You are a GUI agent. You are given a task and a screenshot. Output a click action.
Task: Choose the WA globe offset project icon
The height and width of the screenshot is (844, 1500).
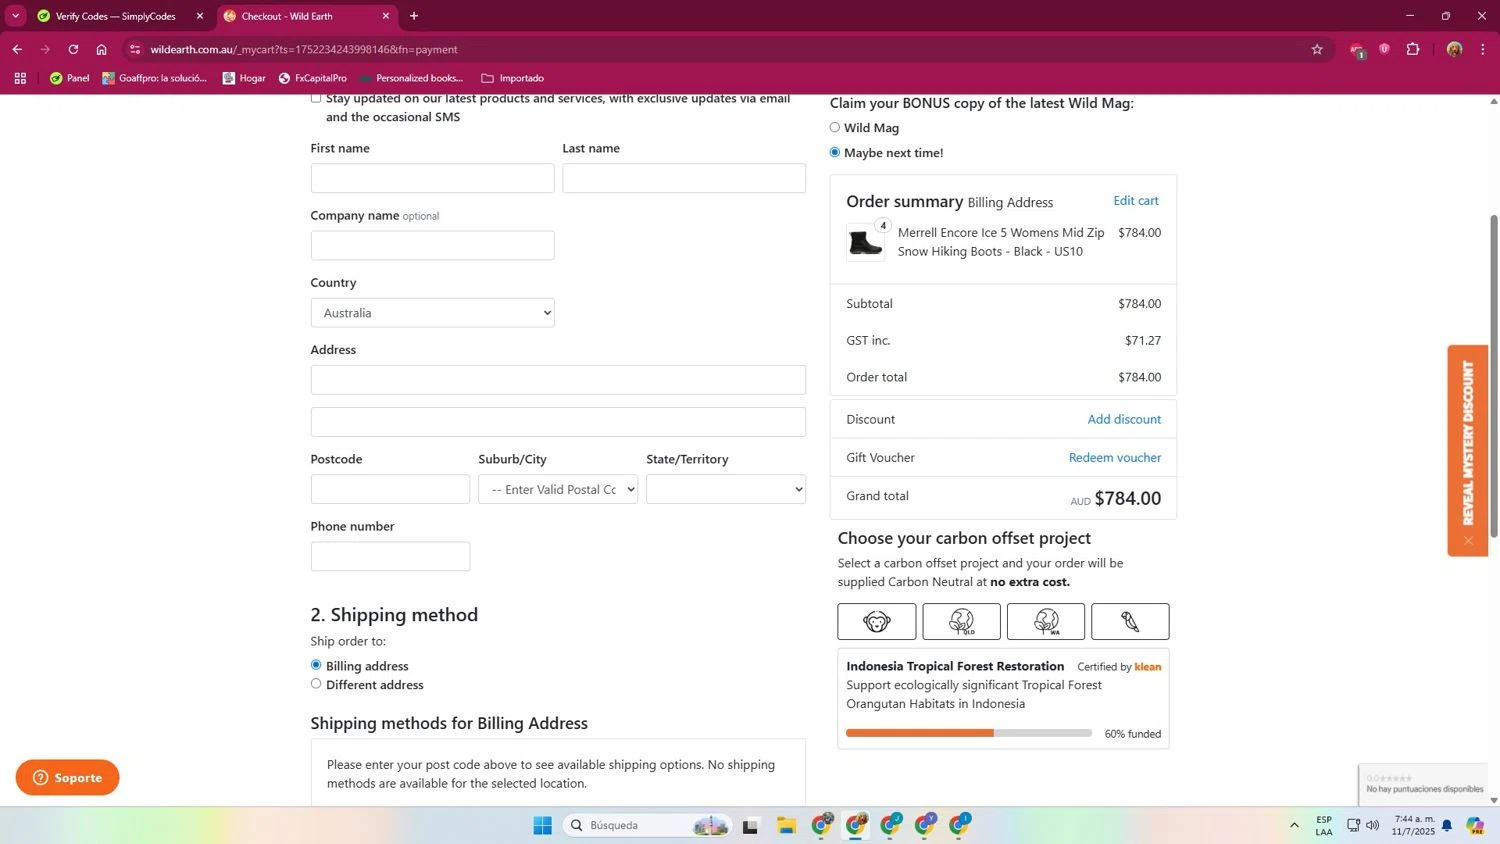pos(1046,622)
